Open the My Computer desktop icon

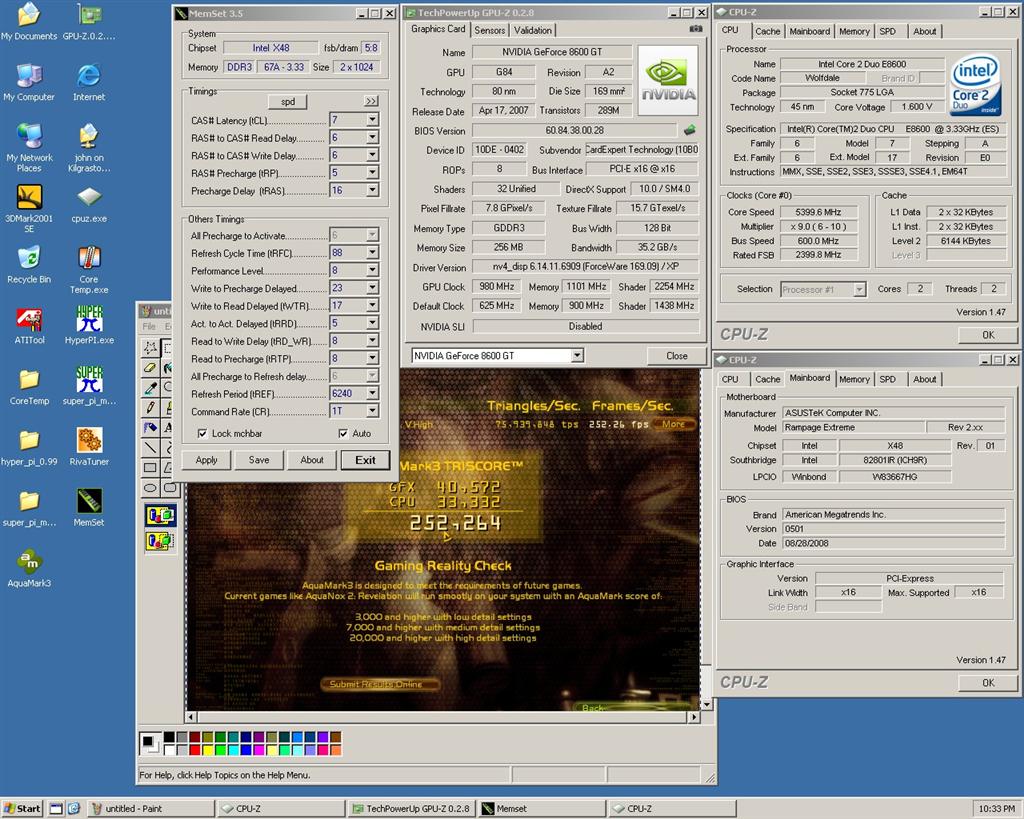tap(29, 82)
